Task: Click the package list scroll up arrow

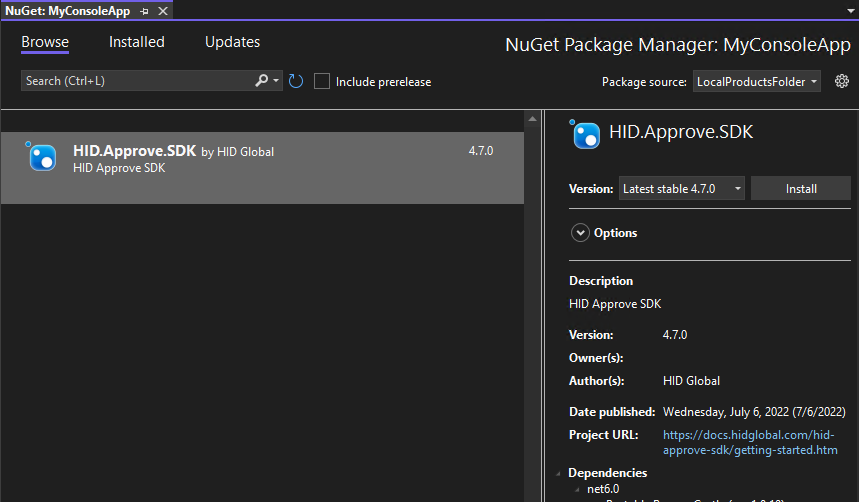Action: coord(532,119)
